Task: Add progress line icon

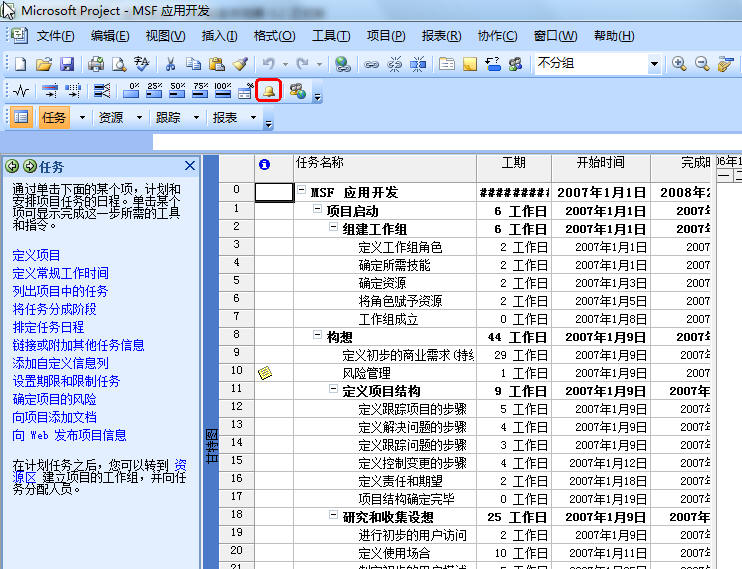Action: click(x=102, y=90)
